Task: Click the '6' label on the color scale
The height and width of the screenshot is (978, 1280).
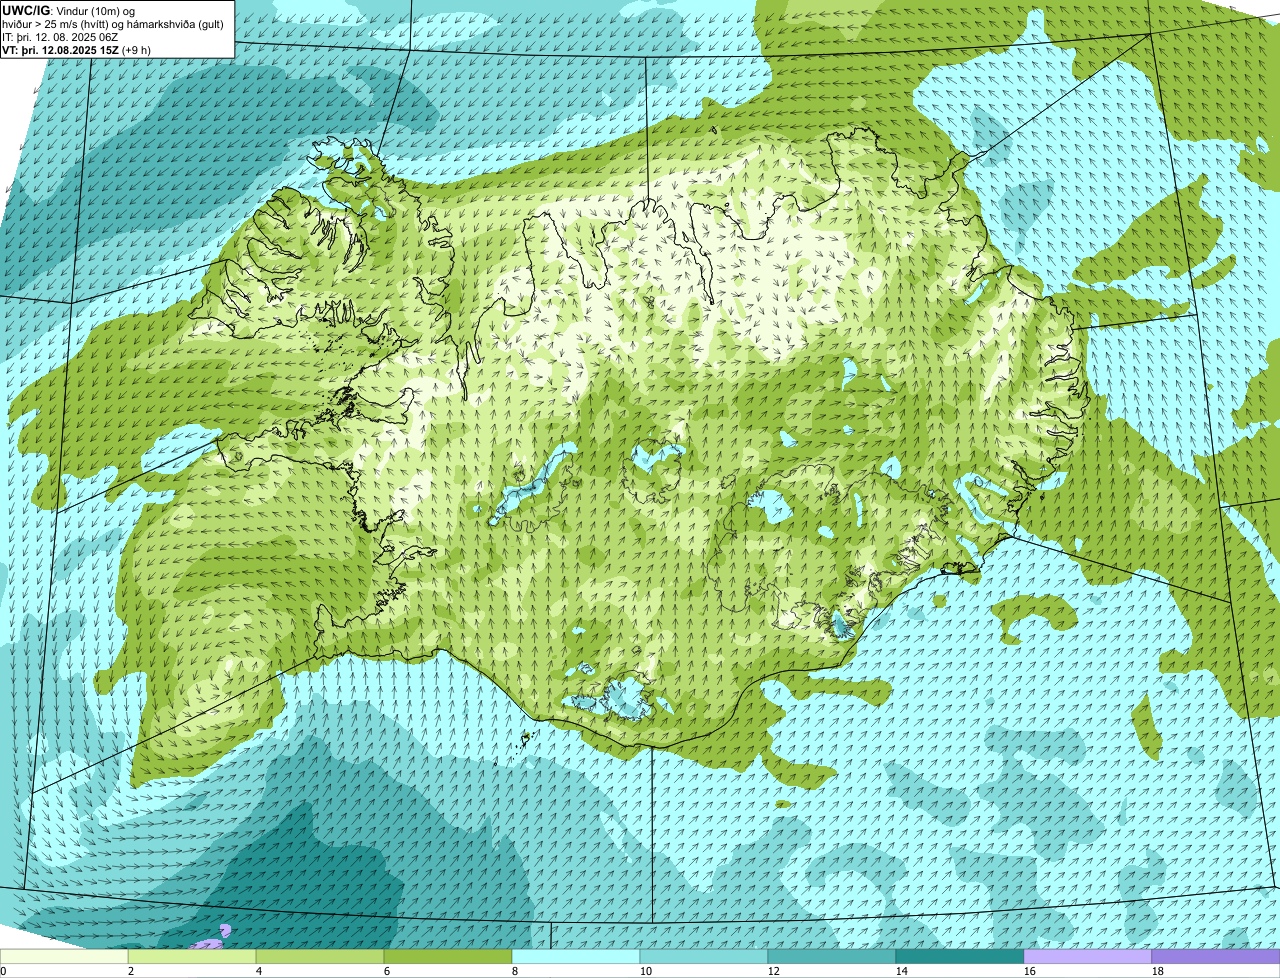Action: [387, 971]
